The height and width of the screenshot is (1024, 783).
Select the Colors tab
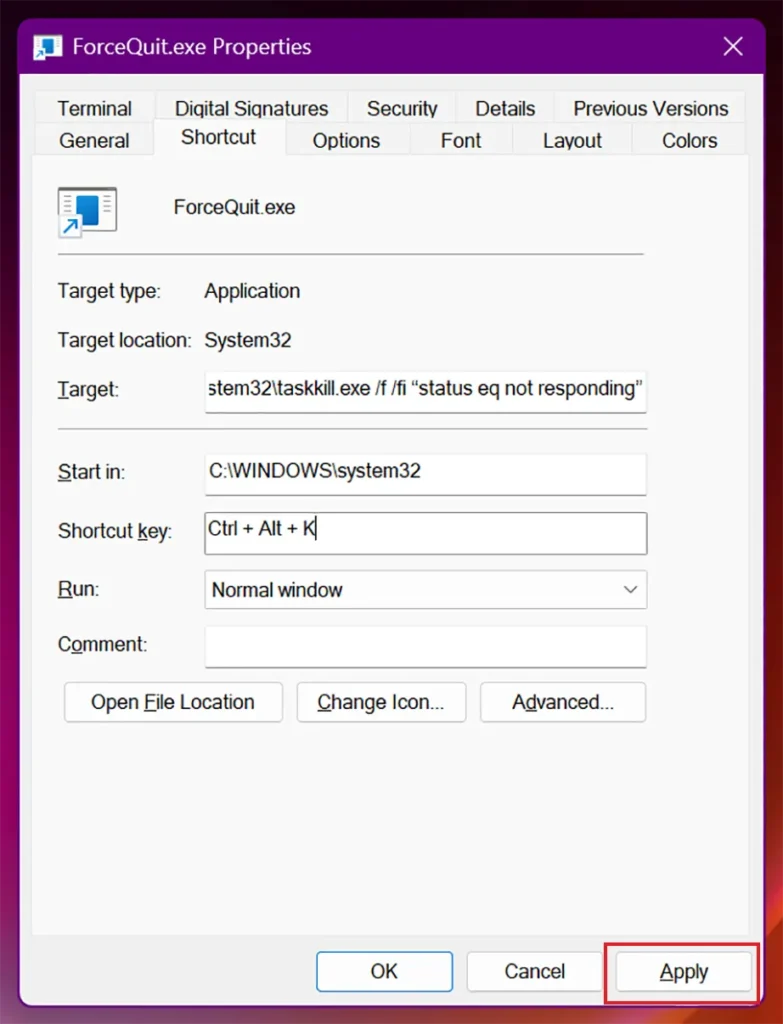tap(689, 140)
